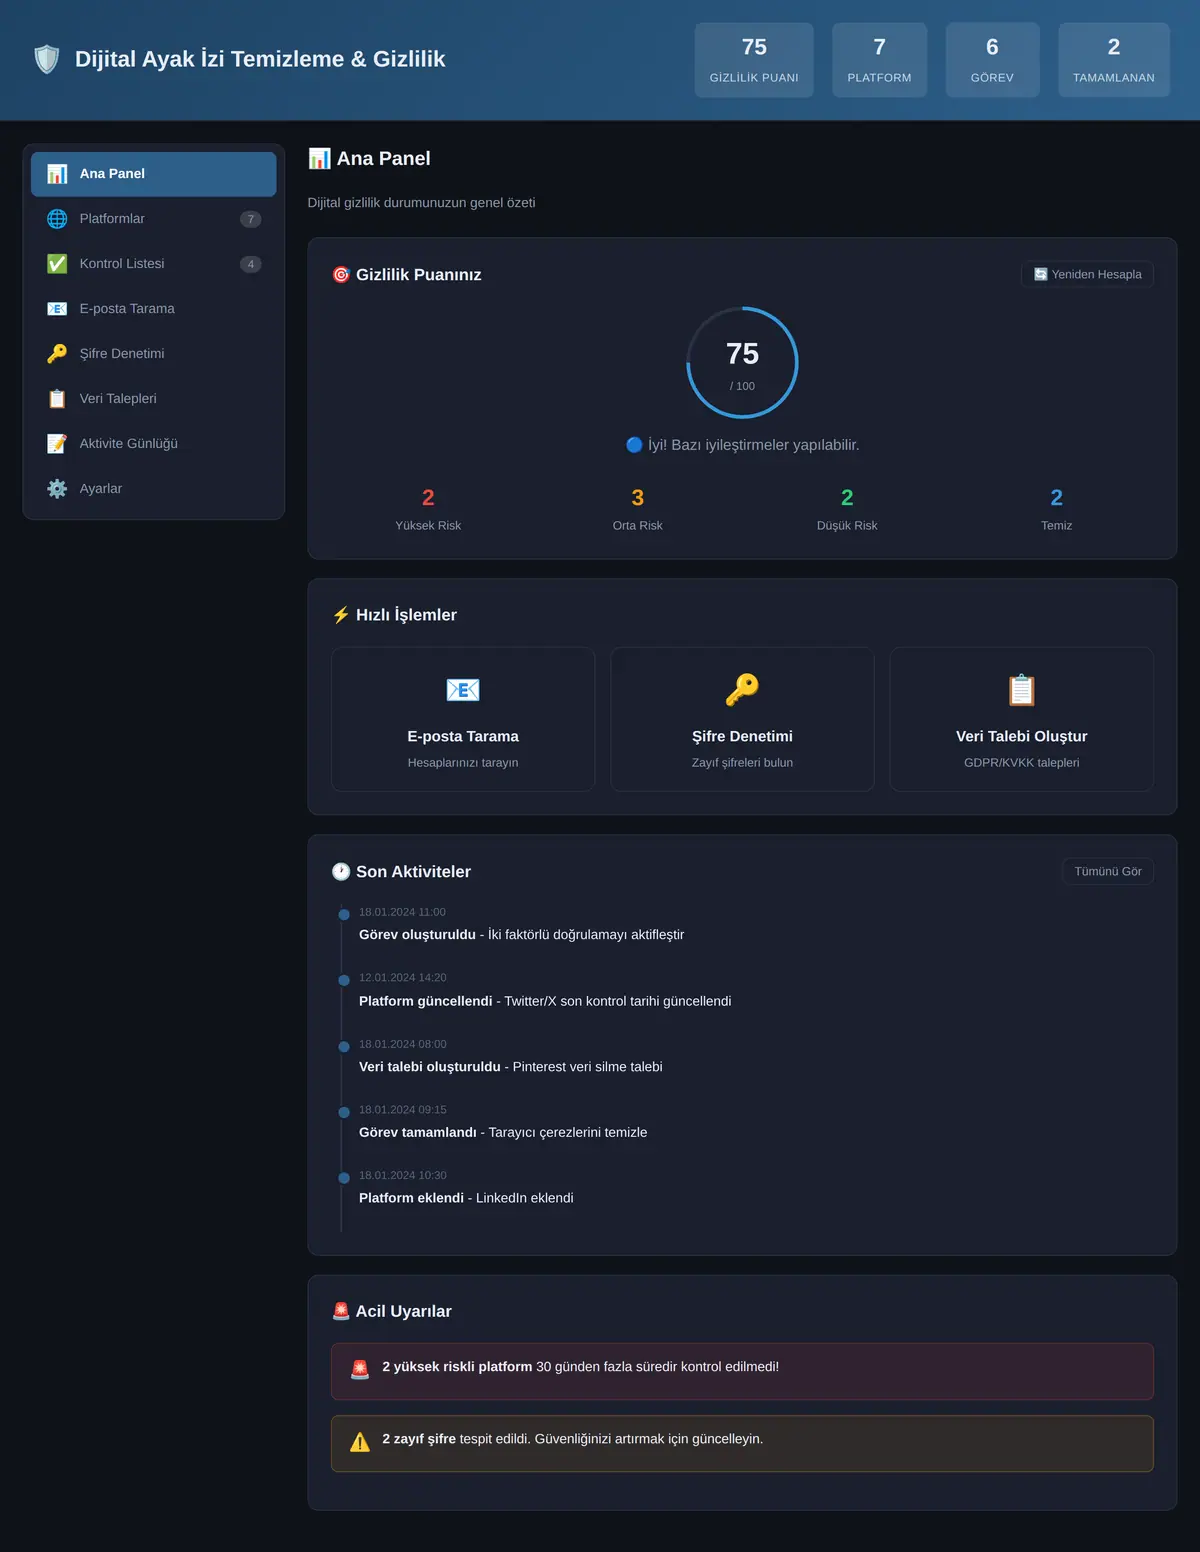Click the activity 'Veri talebi oluşturuldu' entry
Image resolution: width=1200 pixels, height=1552 pixels.
tap(511, 1067)
